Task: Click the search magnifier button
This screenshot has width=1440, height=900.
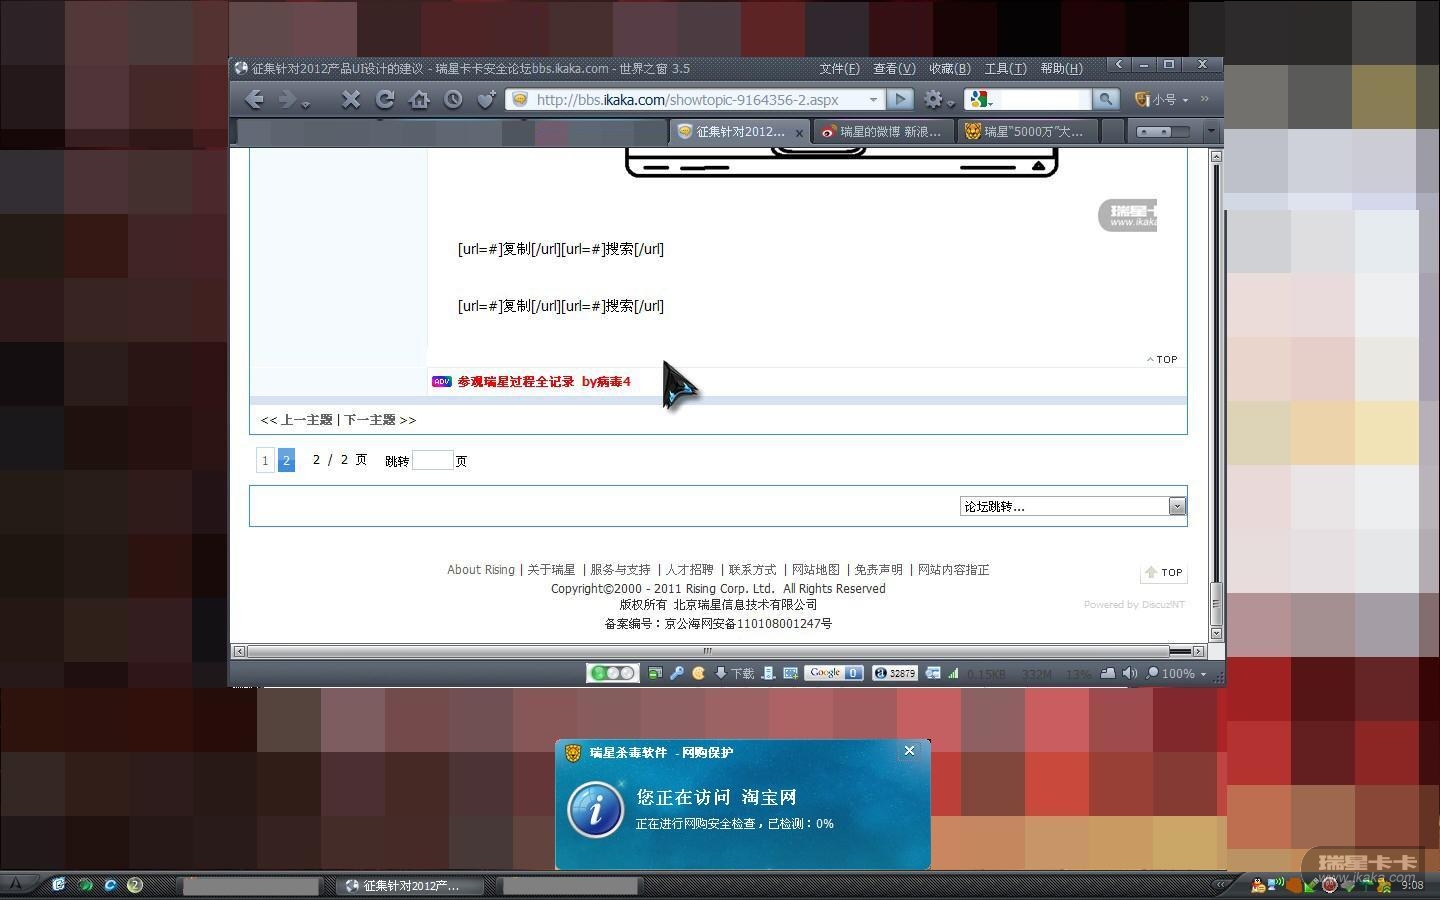Action: (1106, 99)
